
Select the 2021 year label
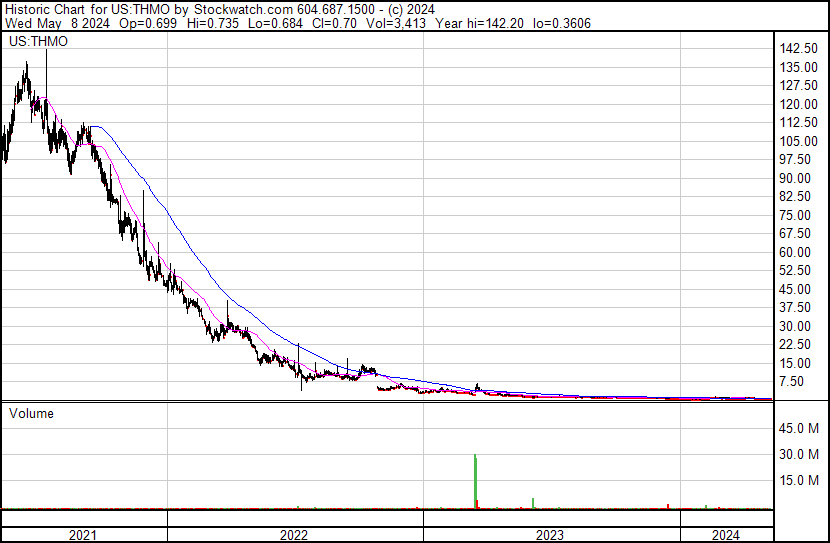pos(84,535)
